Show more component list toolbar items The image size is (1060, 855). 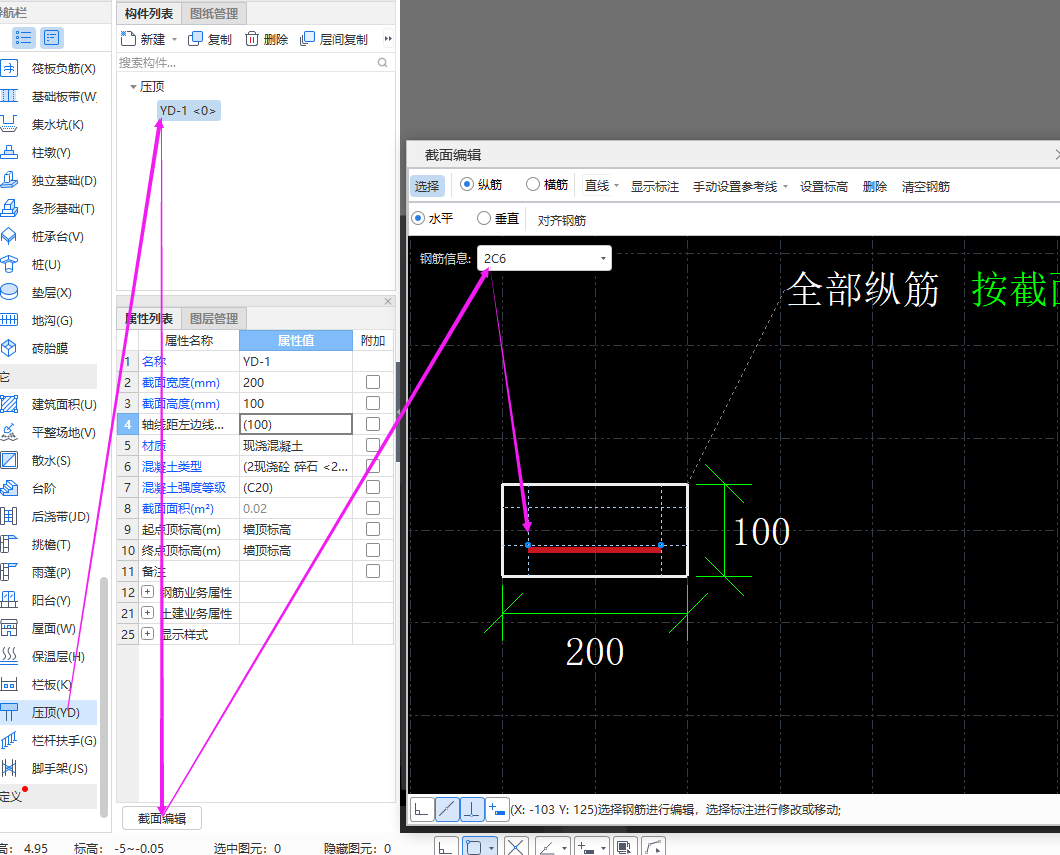[x=388, y=39]
